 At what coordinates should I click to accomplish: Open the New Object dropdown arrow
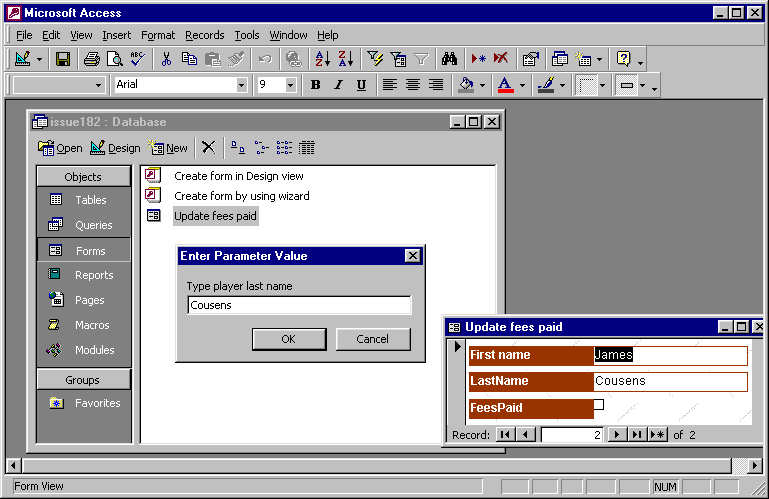(599, 60)
